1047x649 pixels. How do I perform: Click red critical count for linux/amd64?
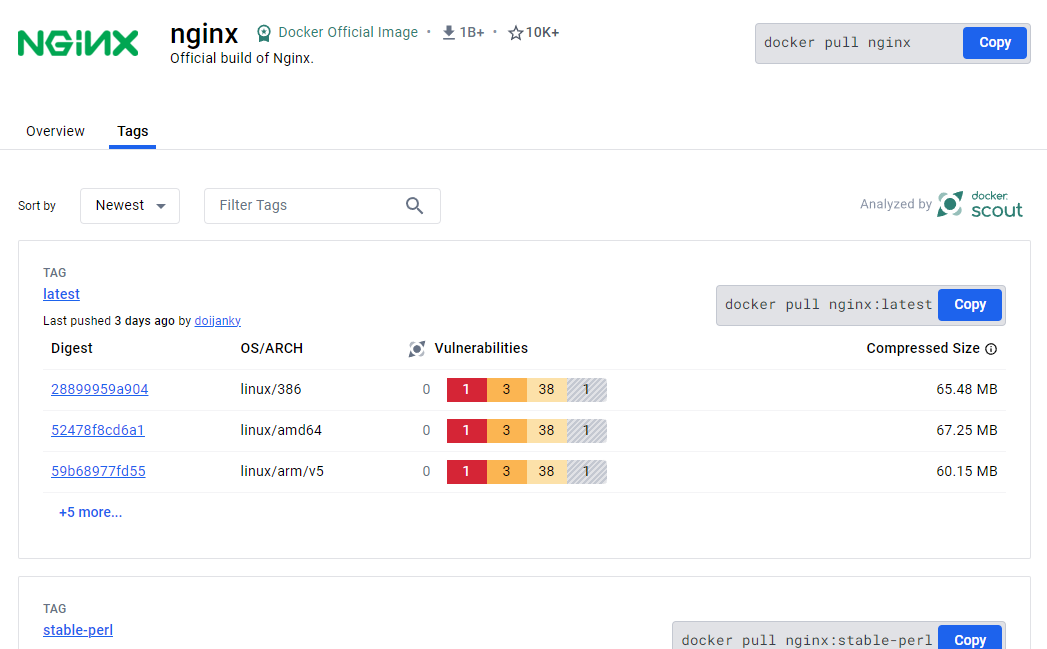pyautogui.click(x=467, y=431)
